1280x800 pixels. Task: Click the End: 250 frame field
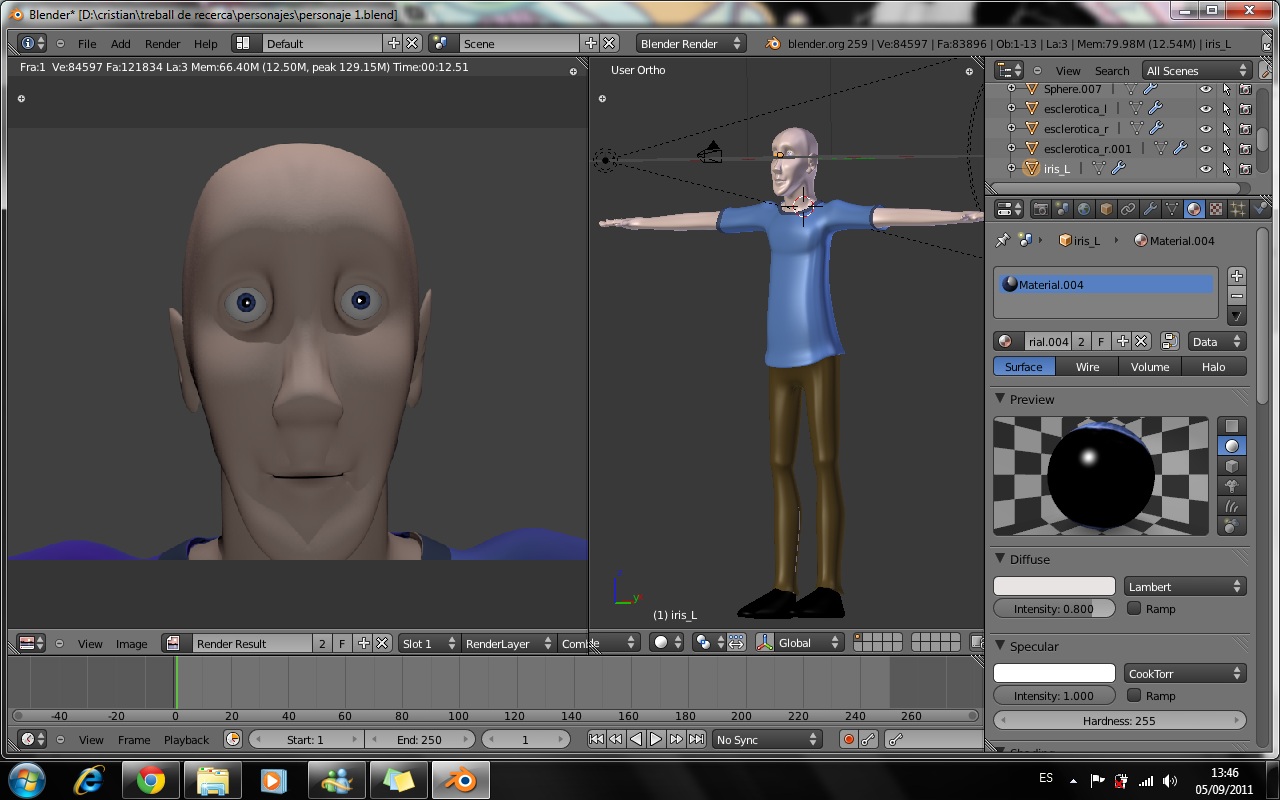[419, 740]
